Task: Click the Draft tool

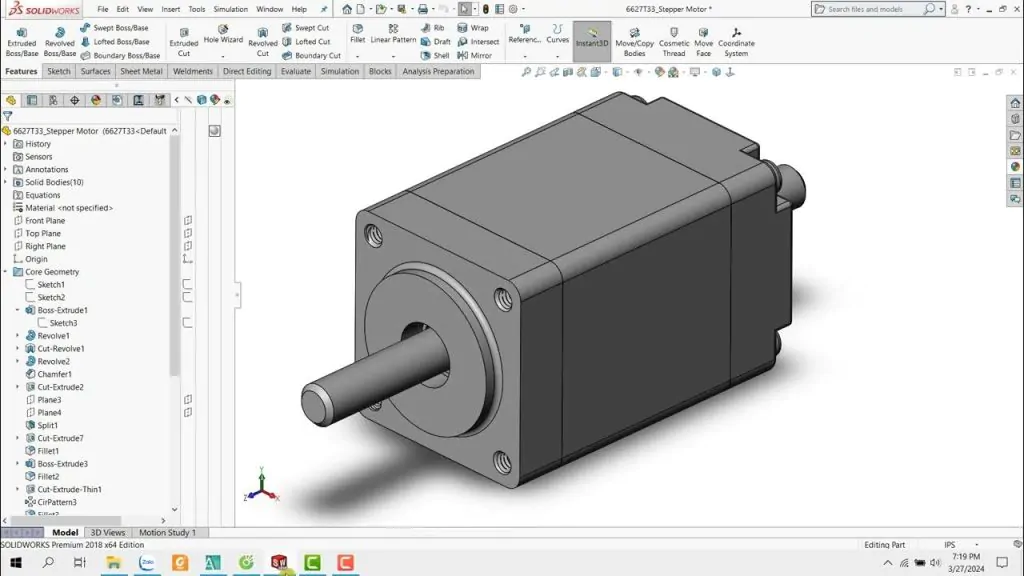Action: click(435, 42)
